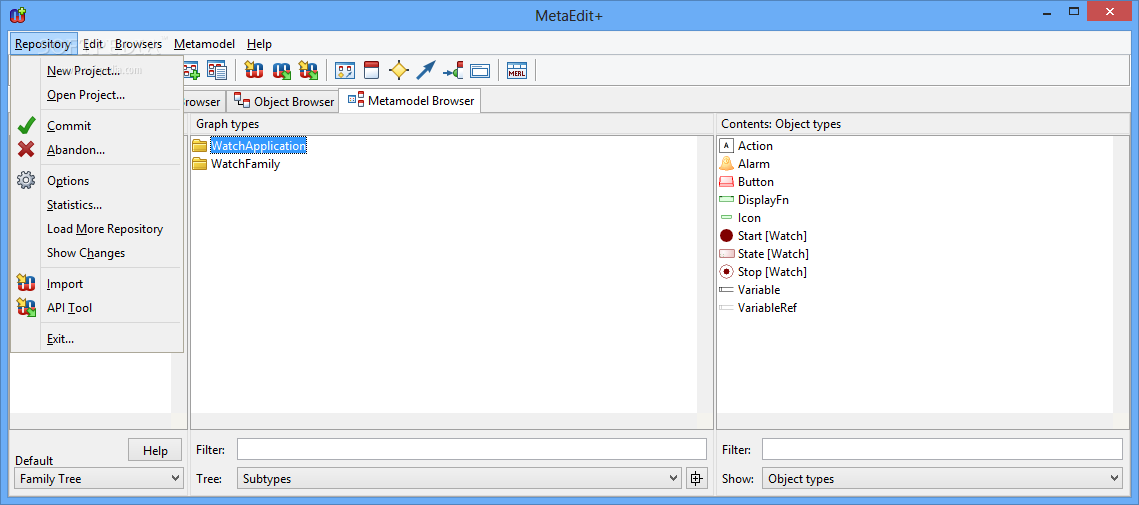Open the Graph Tool toolbar icon

(344, 70)
